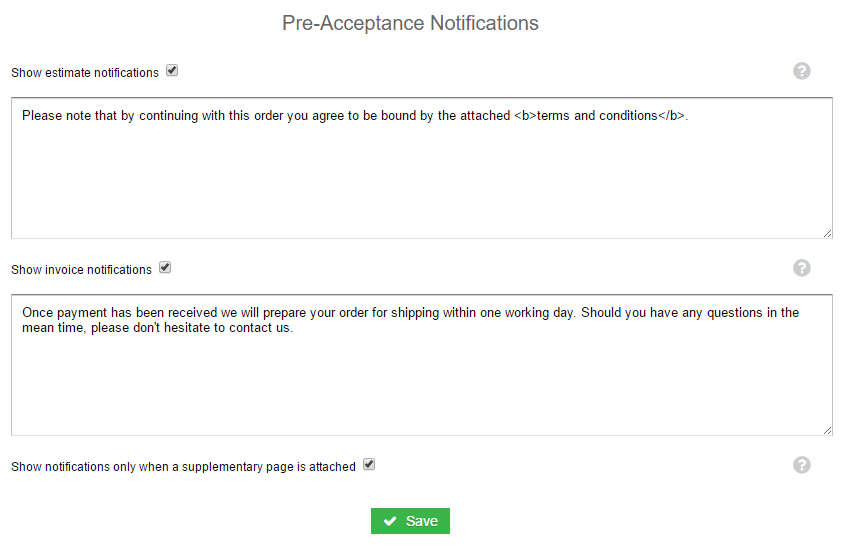The width and height of the screenshot is (852, 554).
Task: Toggle the Show estimate notifications checkbox
Action: [x=172, y=71]
